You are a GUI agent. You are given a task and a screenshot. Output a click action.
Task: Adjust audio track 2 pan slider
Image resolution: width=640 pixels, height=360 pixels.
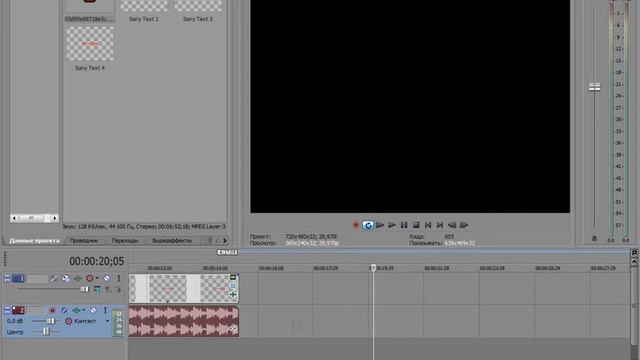click(46, 332)
